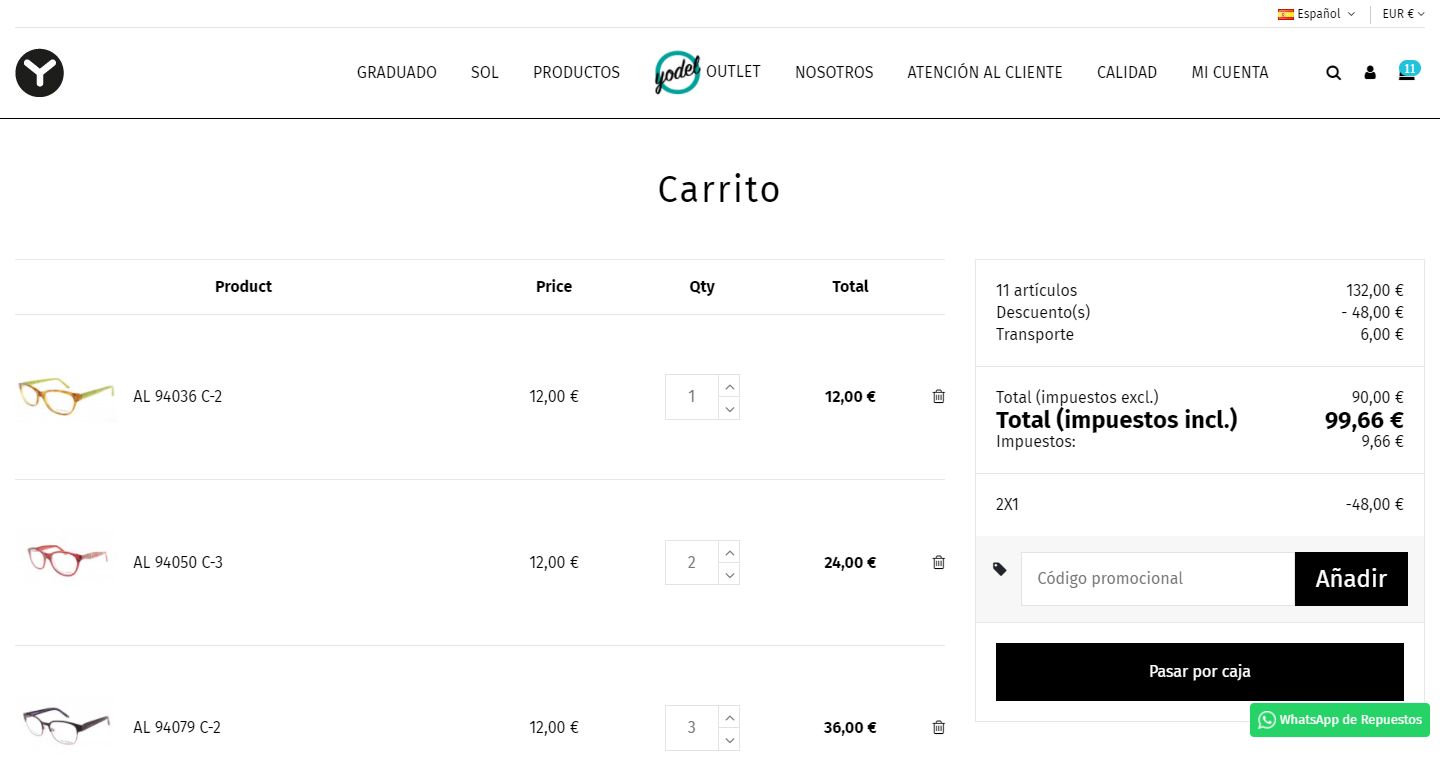Open the shopping cart icon with 11 badge

[1407, 73]
